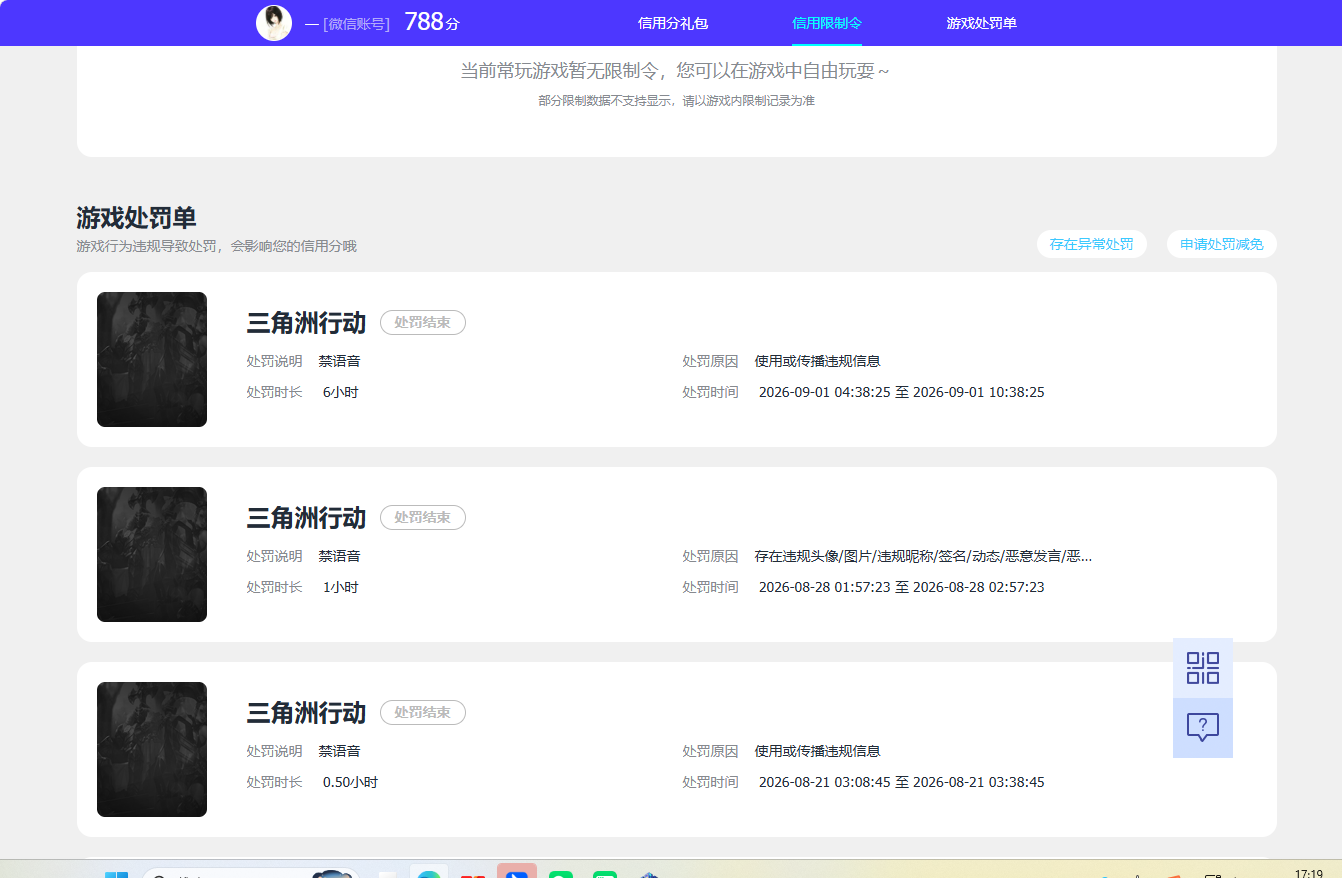Click the notice 当前常玩游戏暂无限制令
The image size is (1342, 878).
point(675,71)
